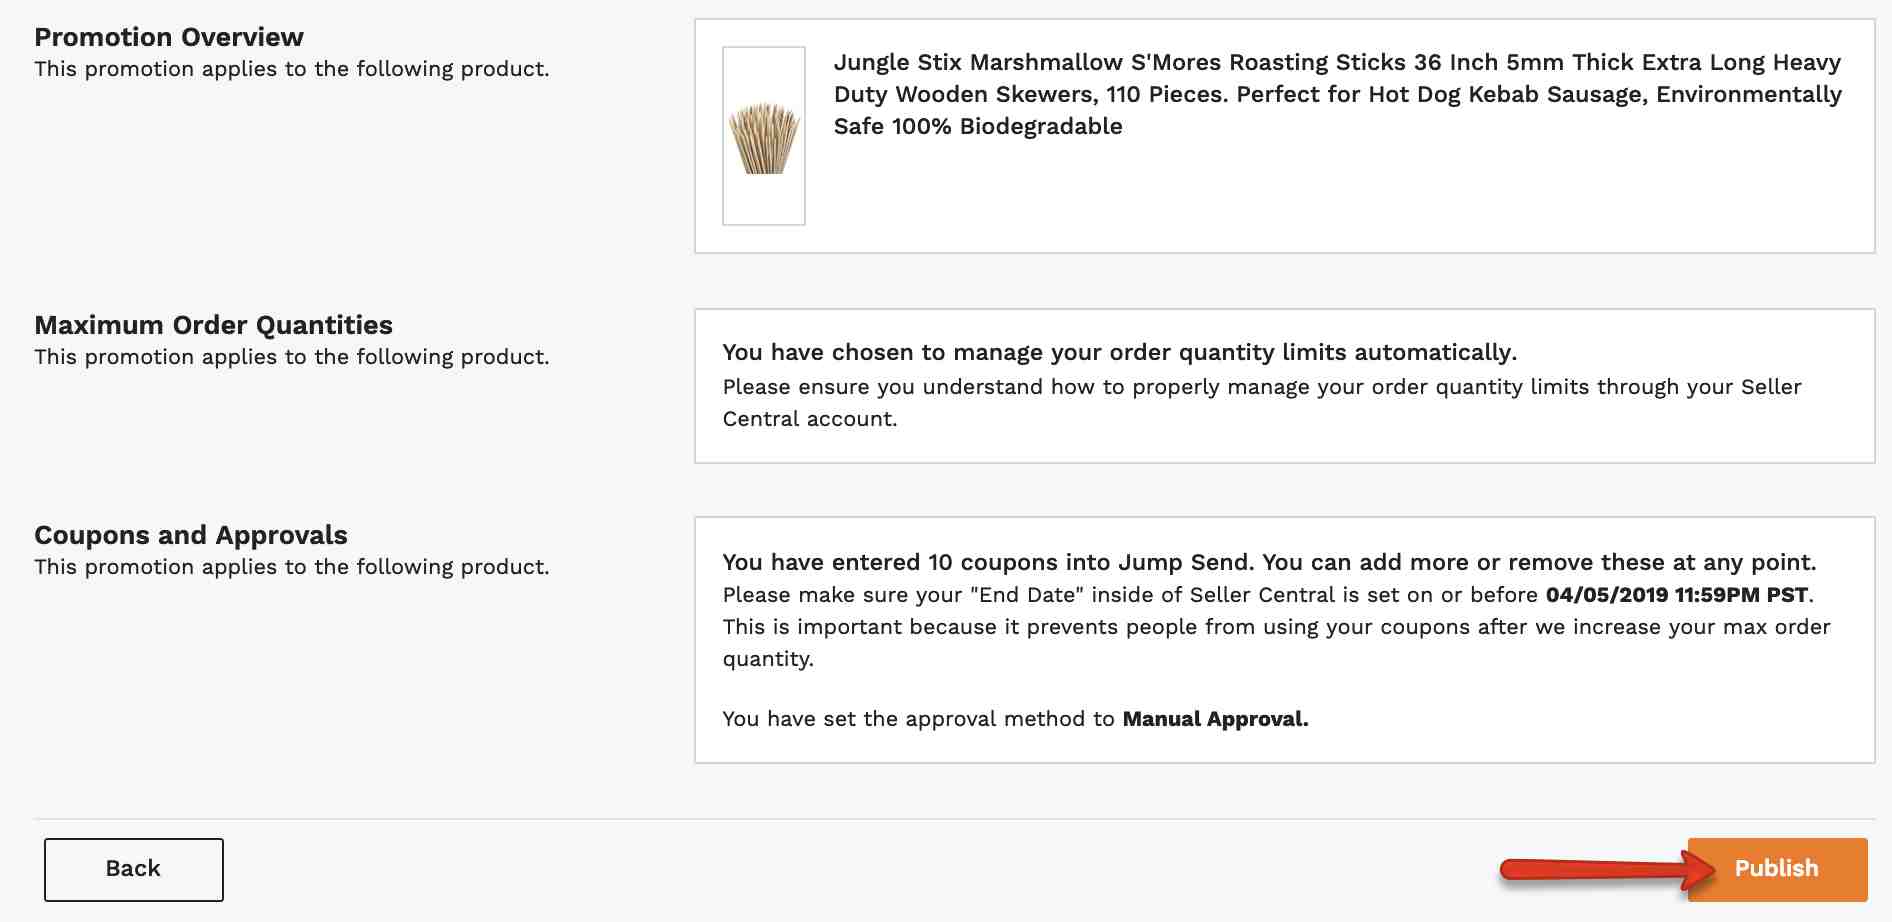
Task: Click the orange Publish button
Action: (1777, 869)
